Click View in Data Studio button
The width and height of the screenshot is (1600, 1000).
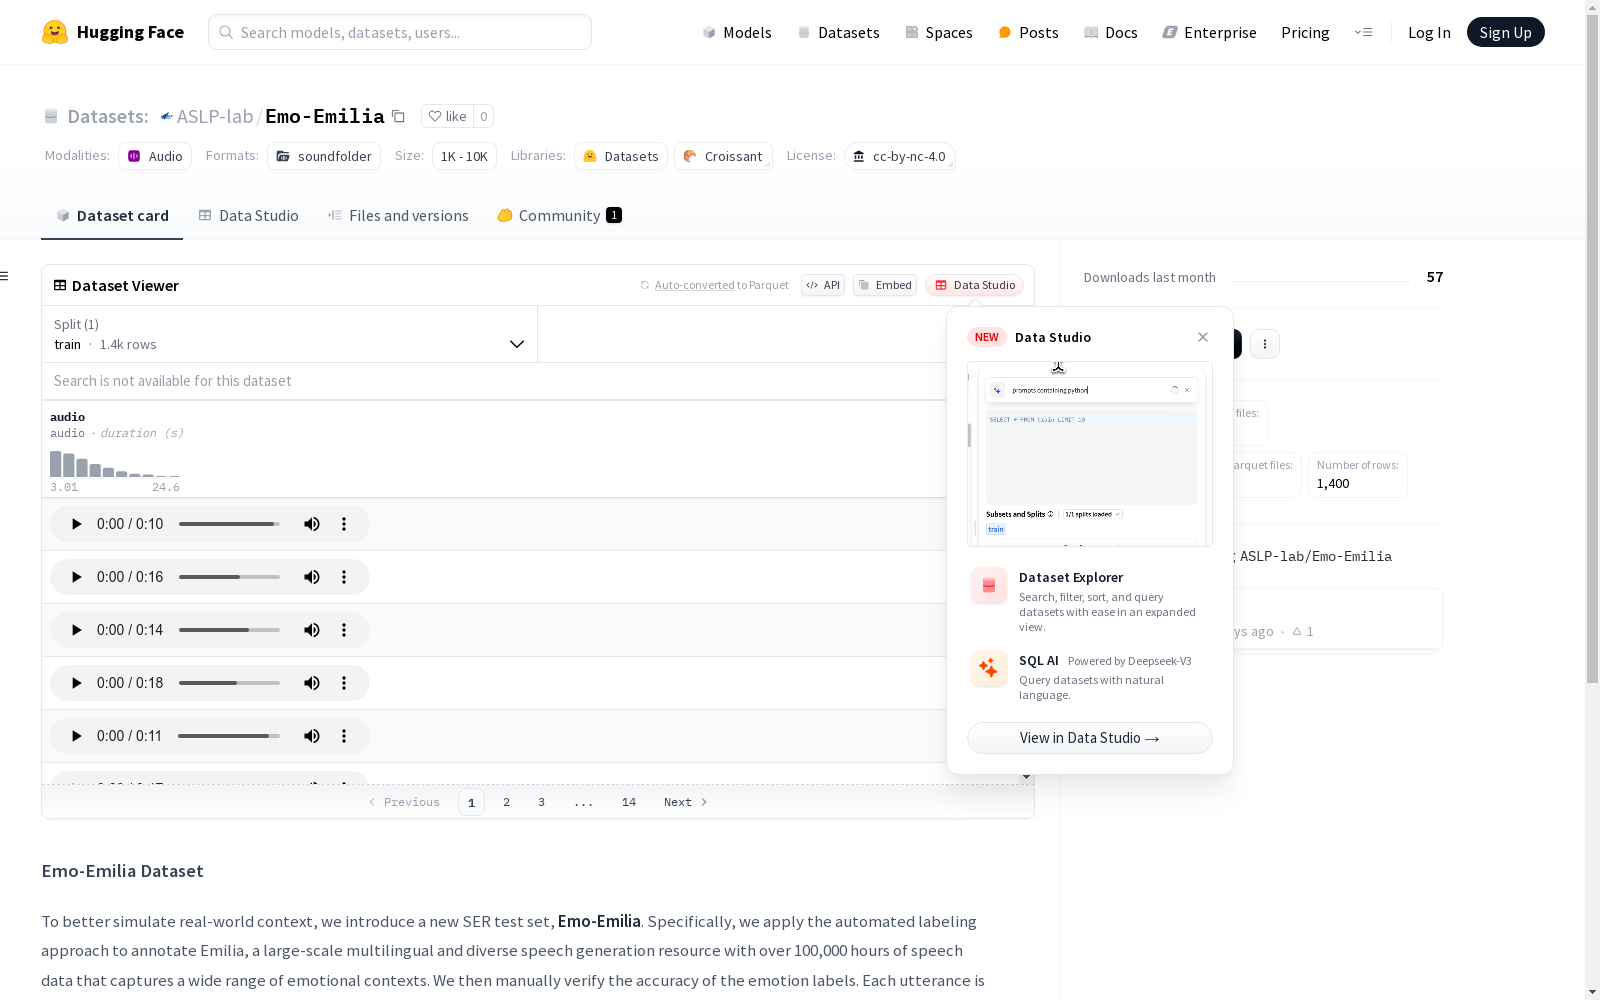(x=1089, y=738)
